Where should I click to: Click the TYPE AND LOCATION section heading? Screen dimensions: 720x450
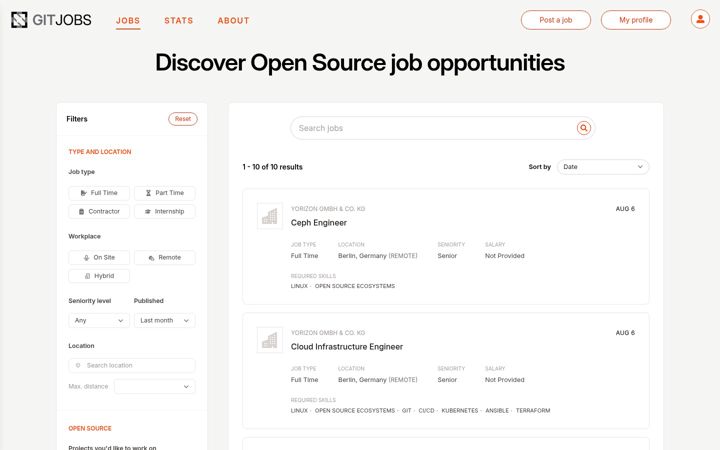[x=100, y=152]
